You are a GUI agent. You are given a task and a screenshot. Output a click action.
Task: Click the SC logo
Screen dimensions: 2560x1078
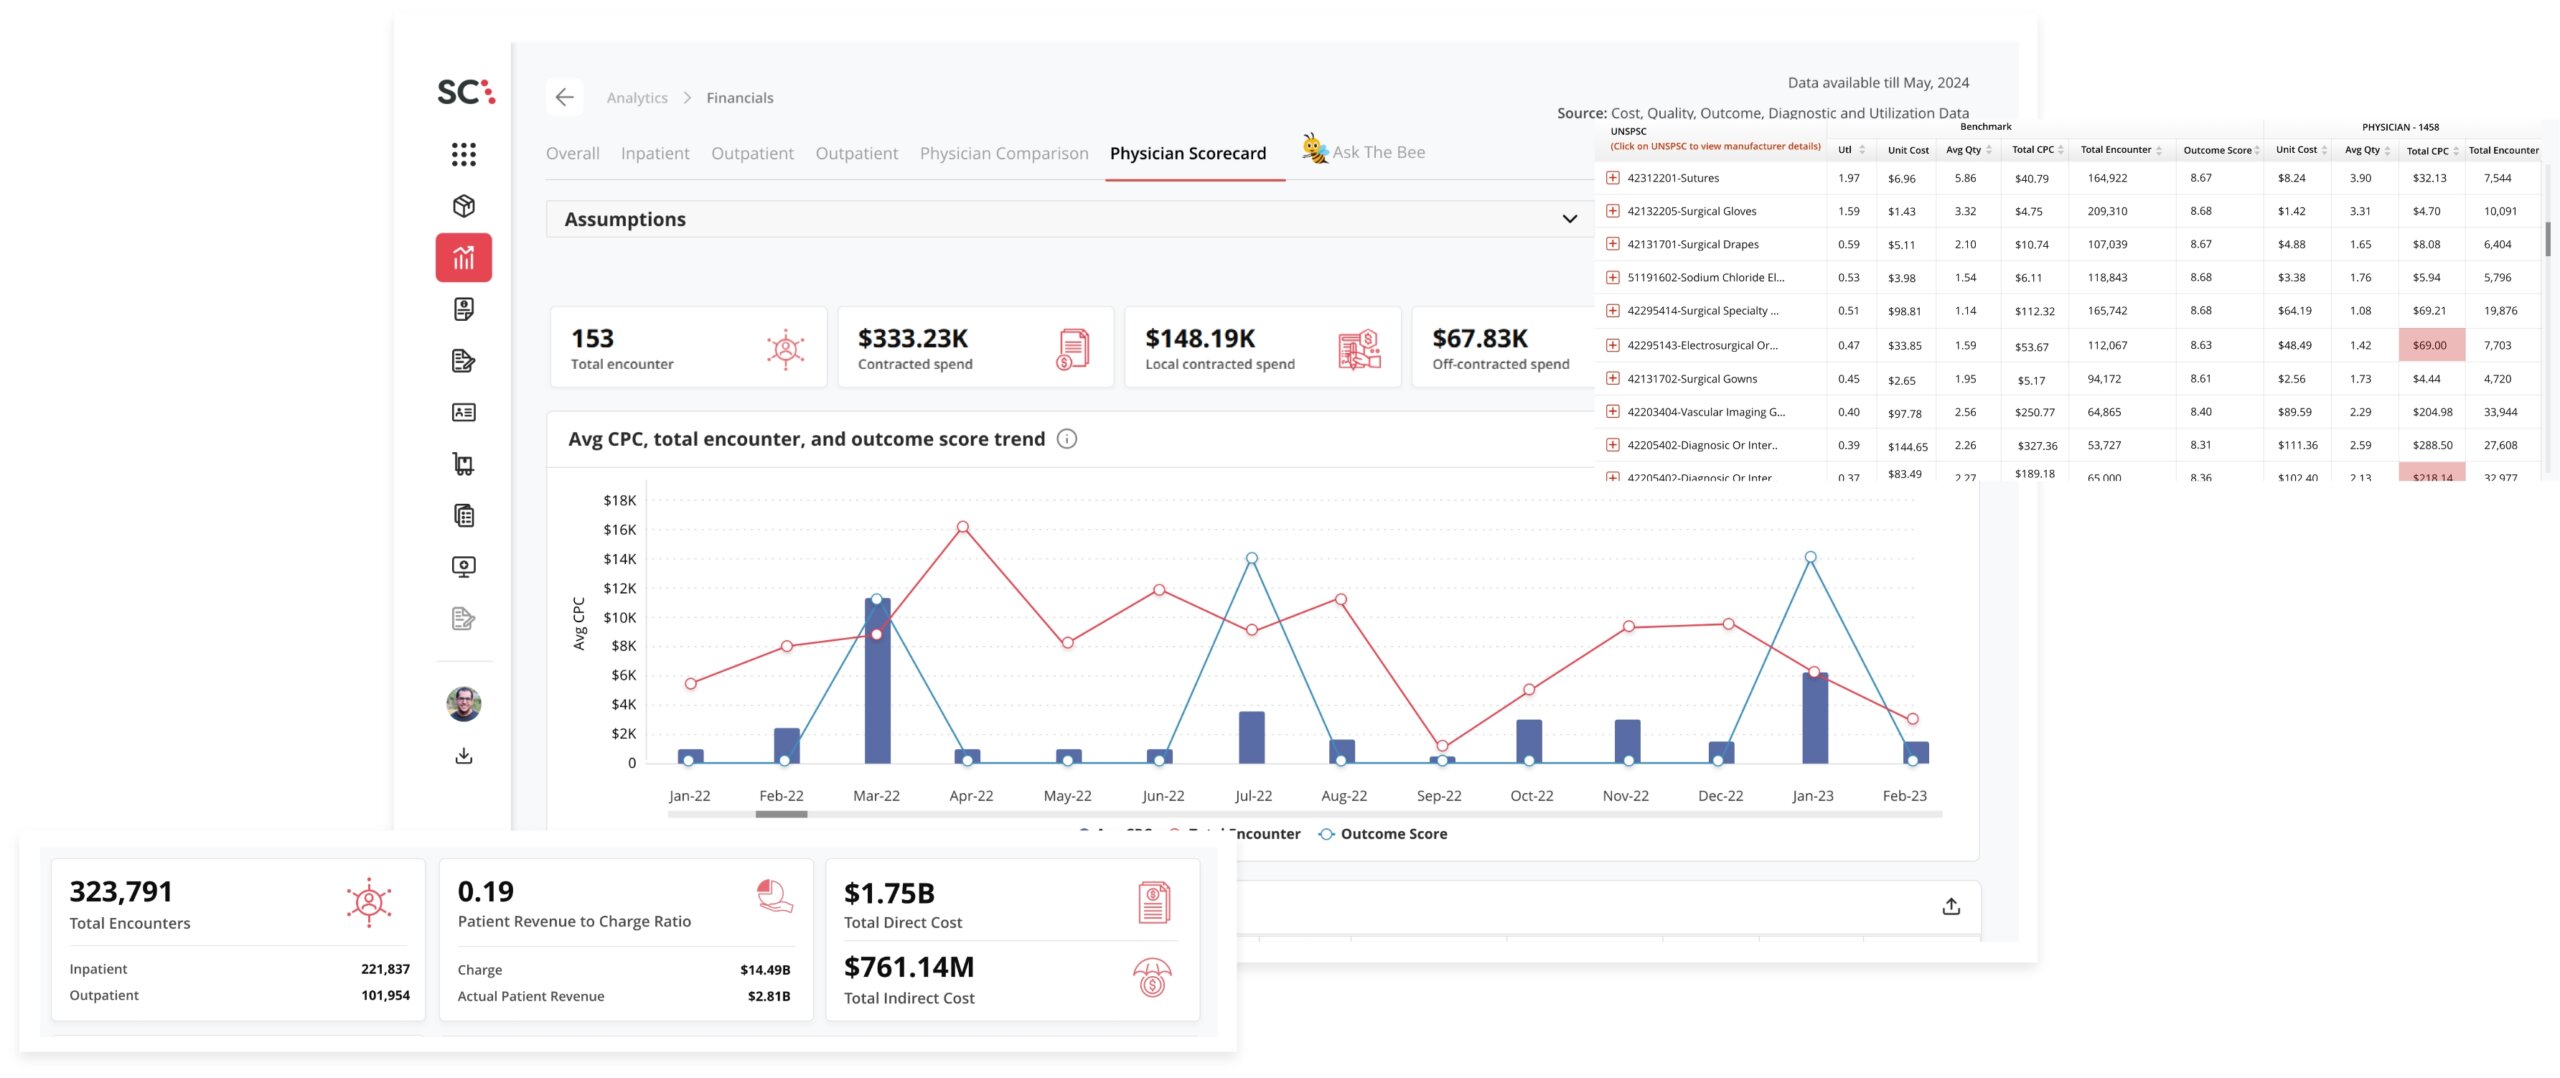(466, 92)
